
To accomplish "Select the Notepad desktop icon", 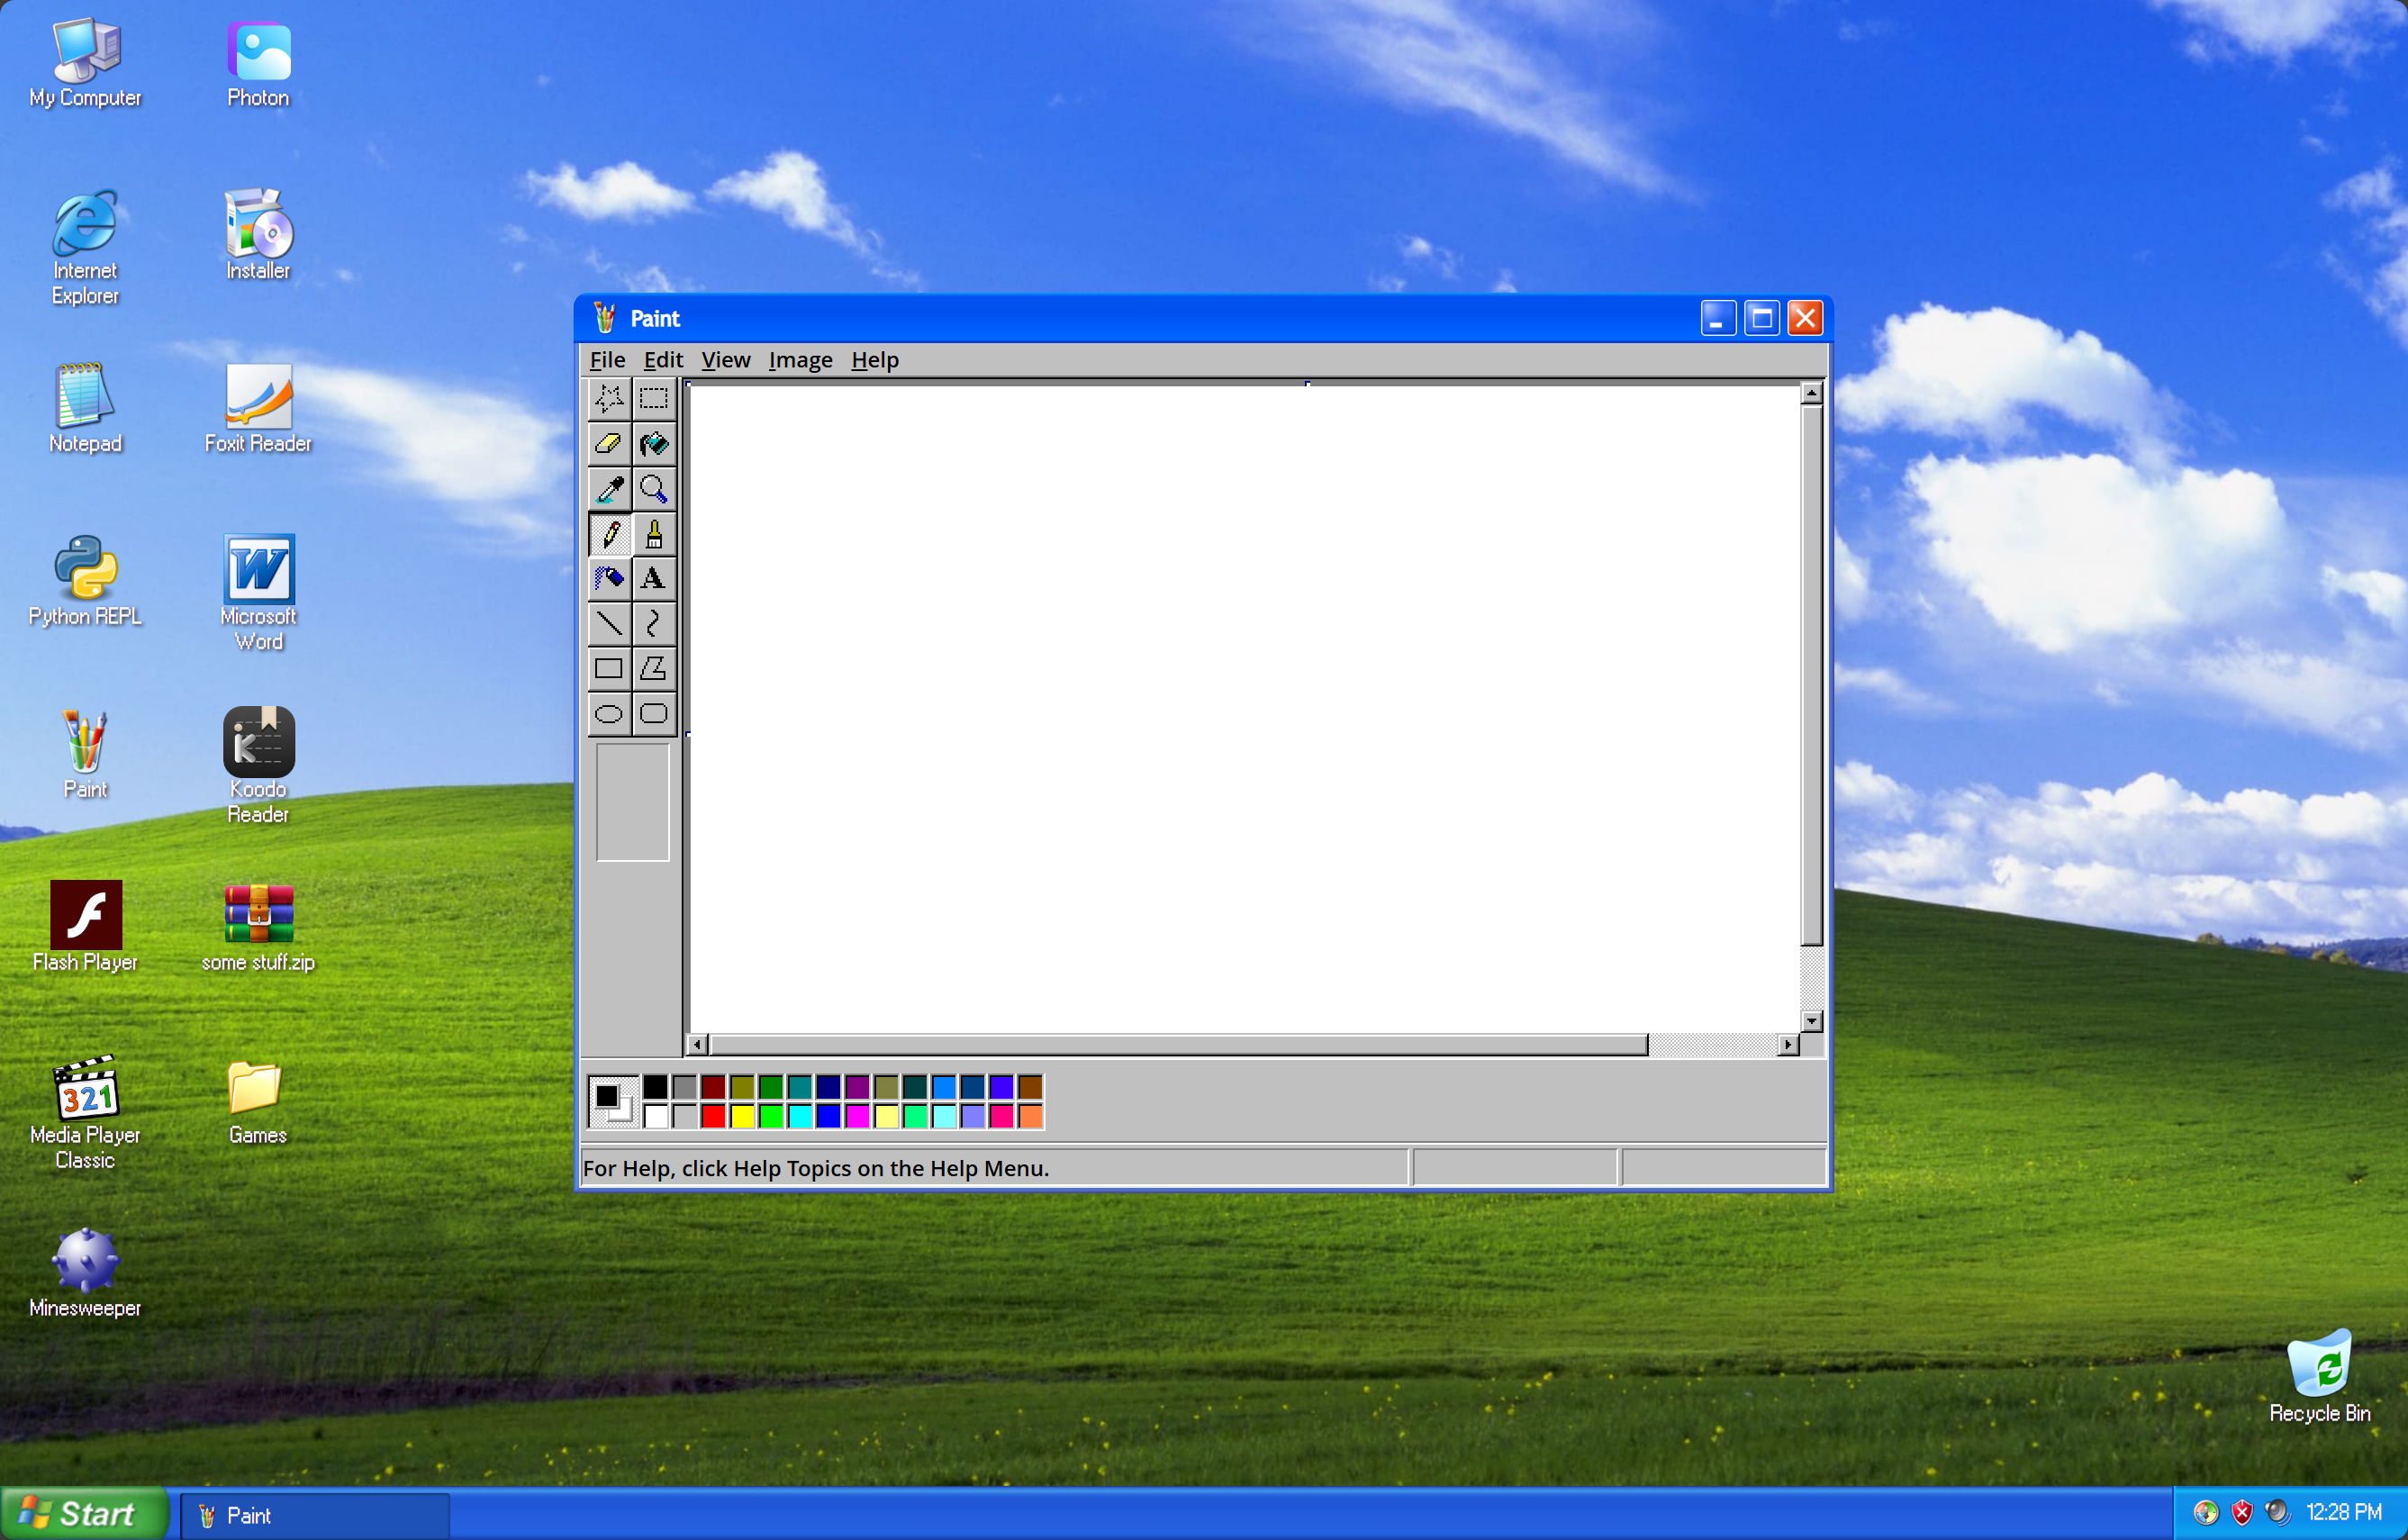I will [x=85, y=409].
